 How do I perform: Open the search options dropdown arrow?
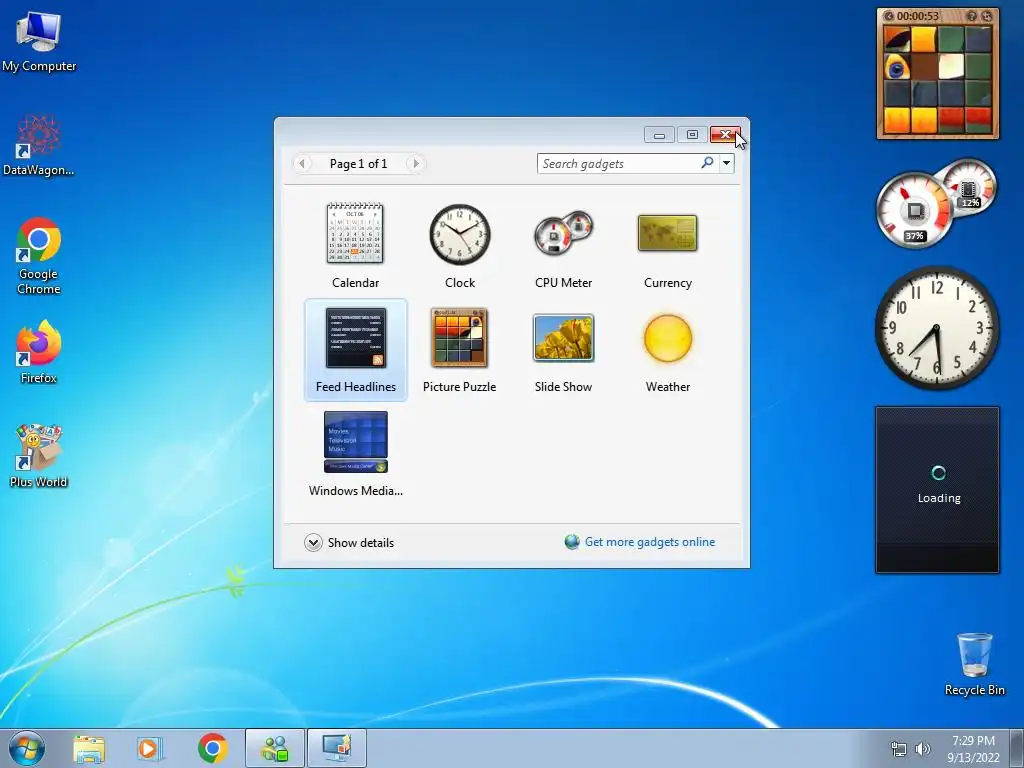click(726, 163)
